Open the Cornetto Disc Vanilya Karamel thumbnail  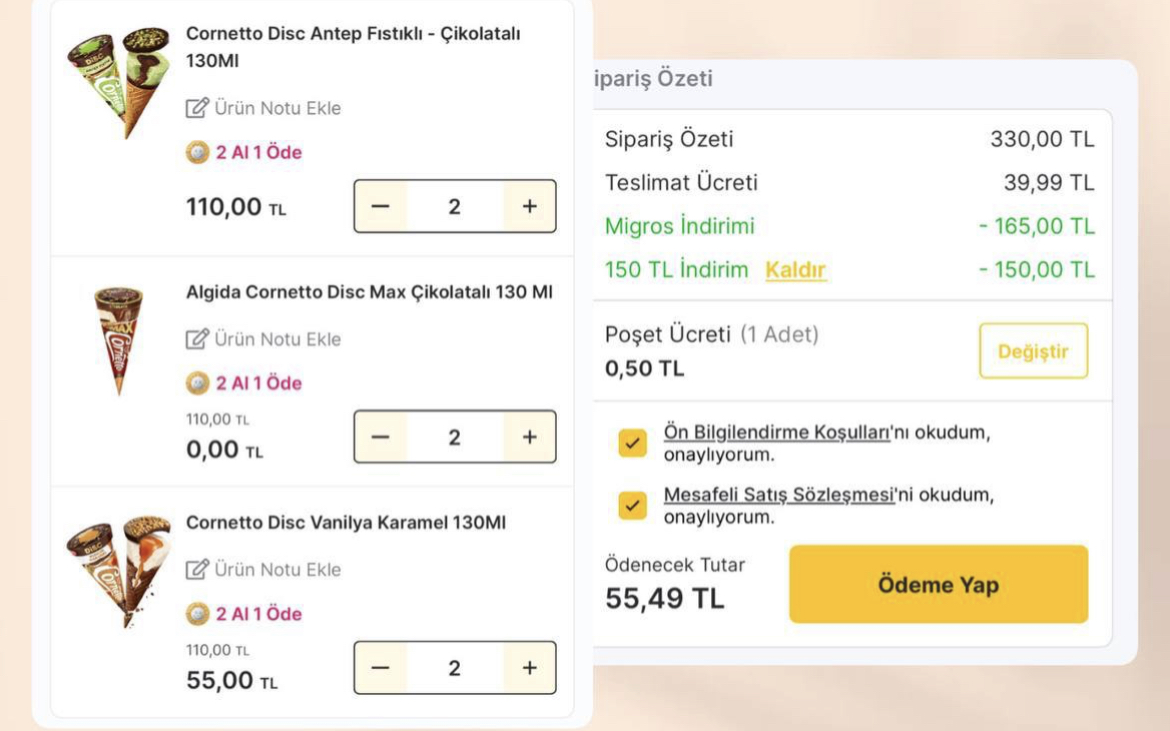[118, 571]
